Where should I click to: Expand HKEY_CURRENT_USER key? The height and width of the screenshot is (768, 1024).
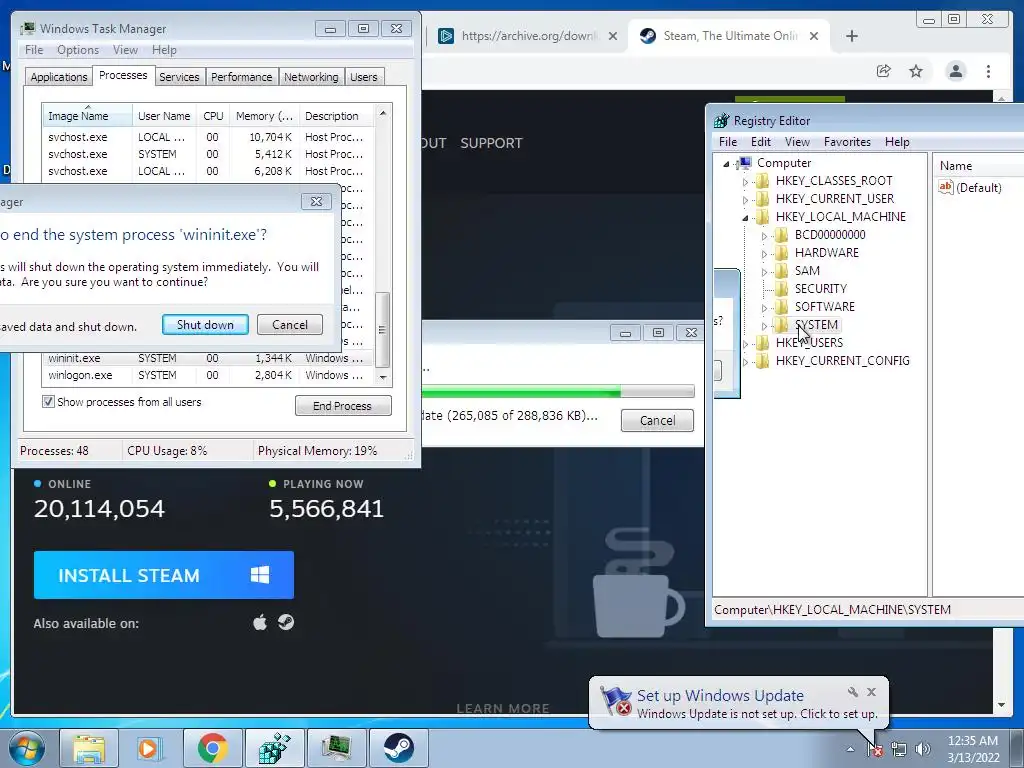(x=745, y=199)
